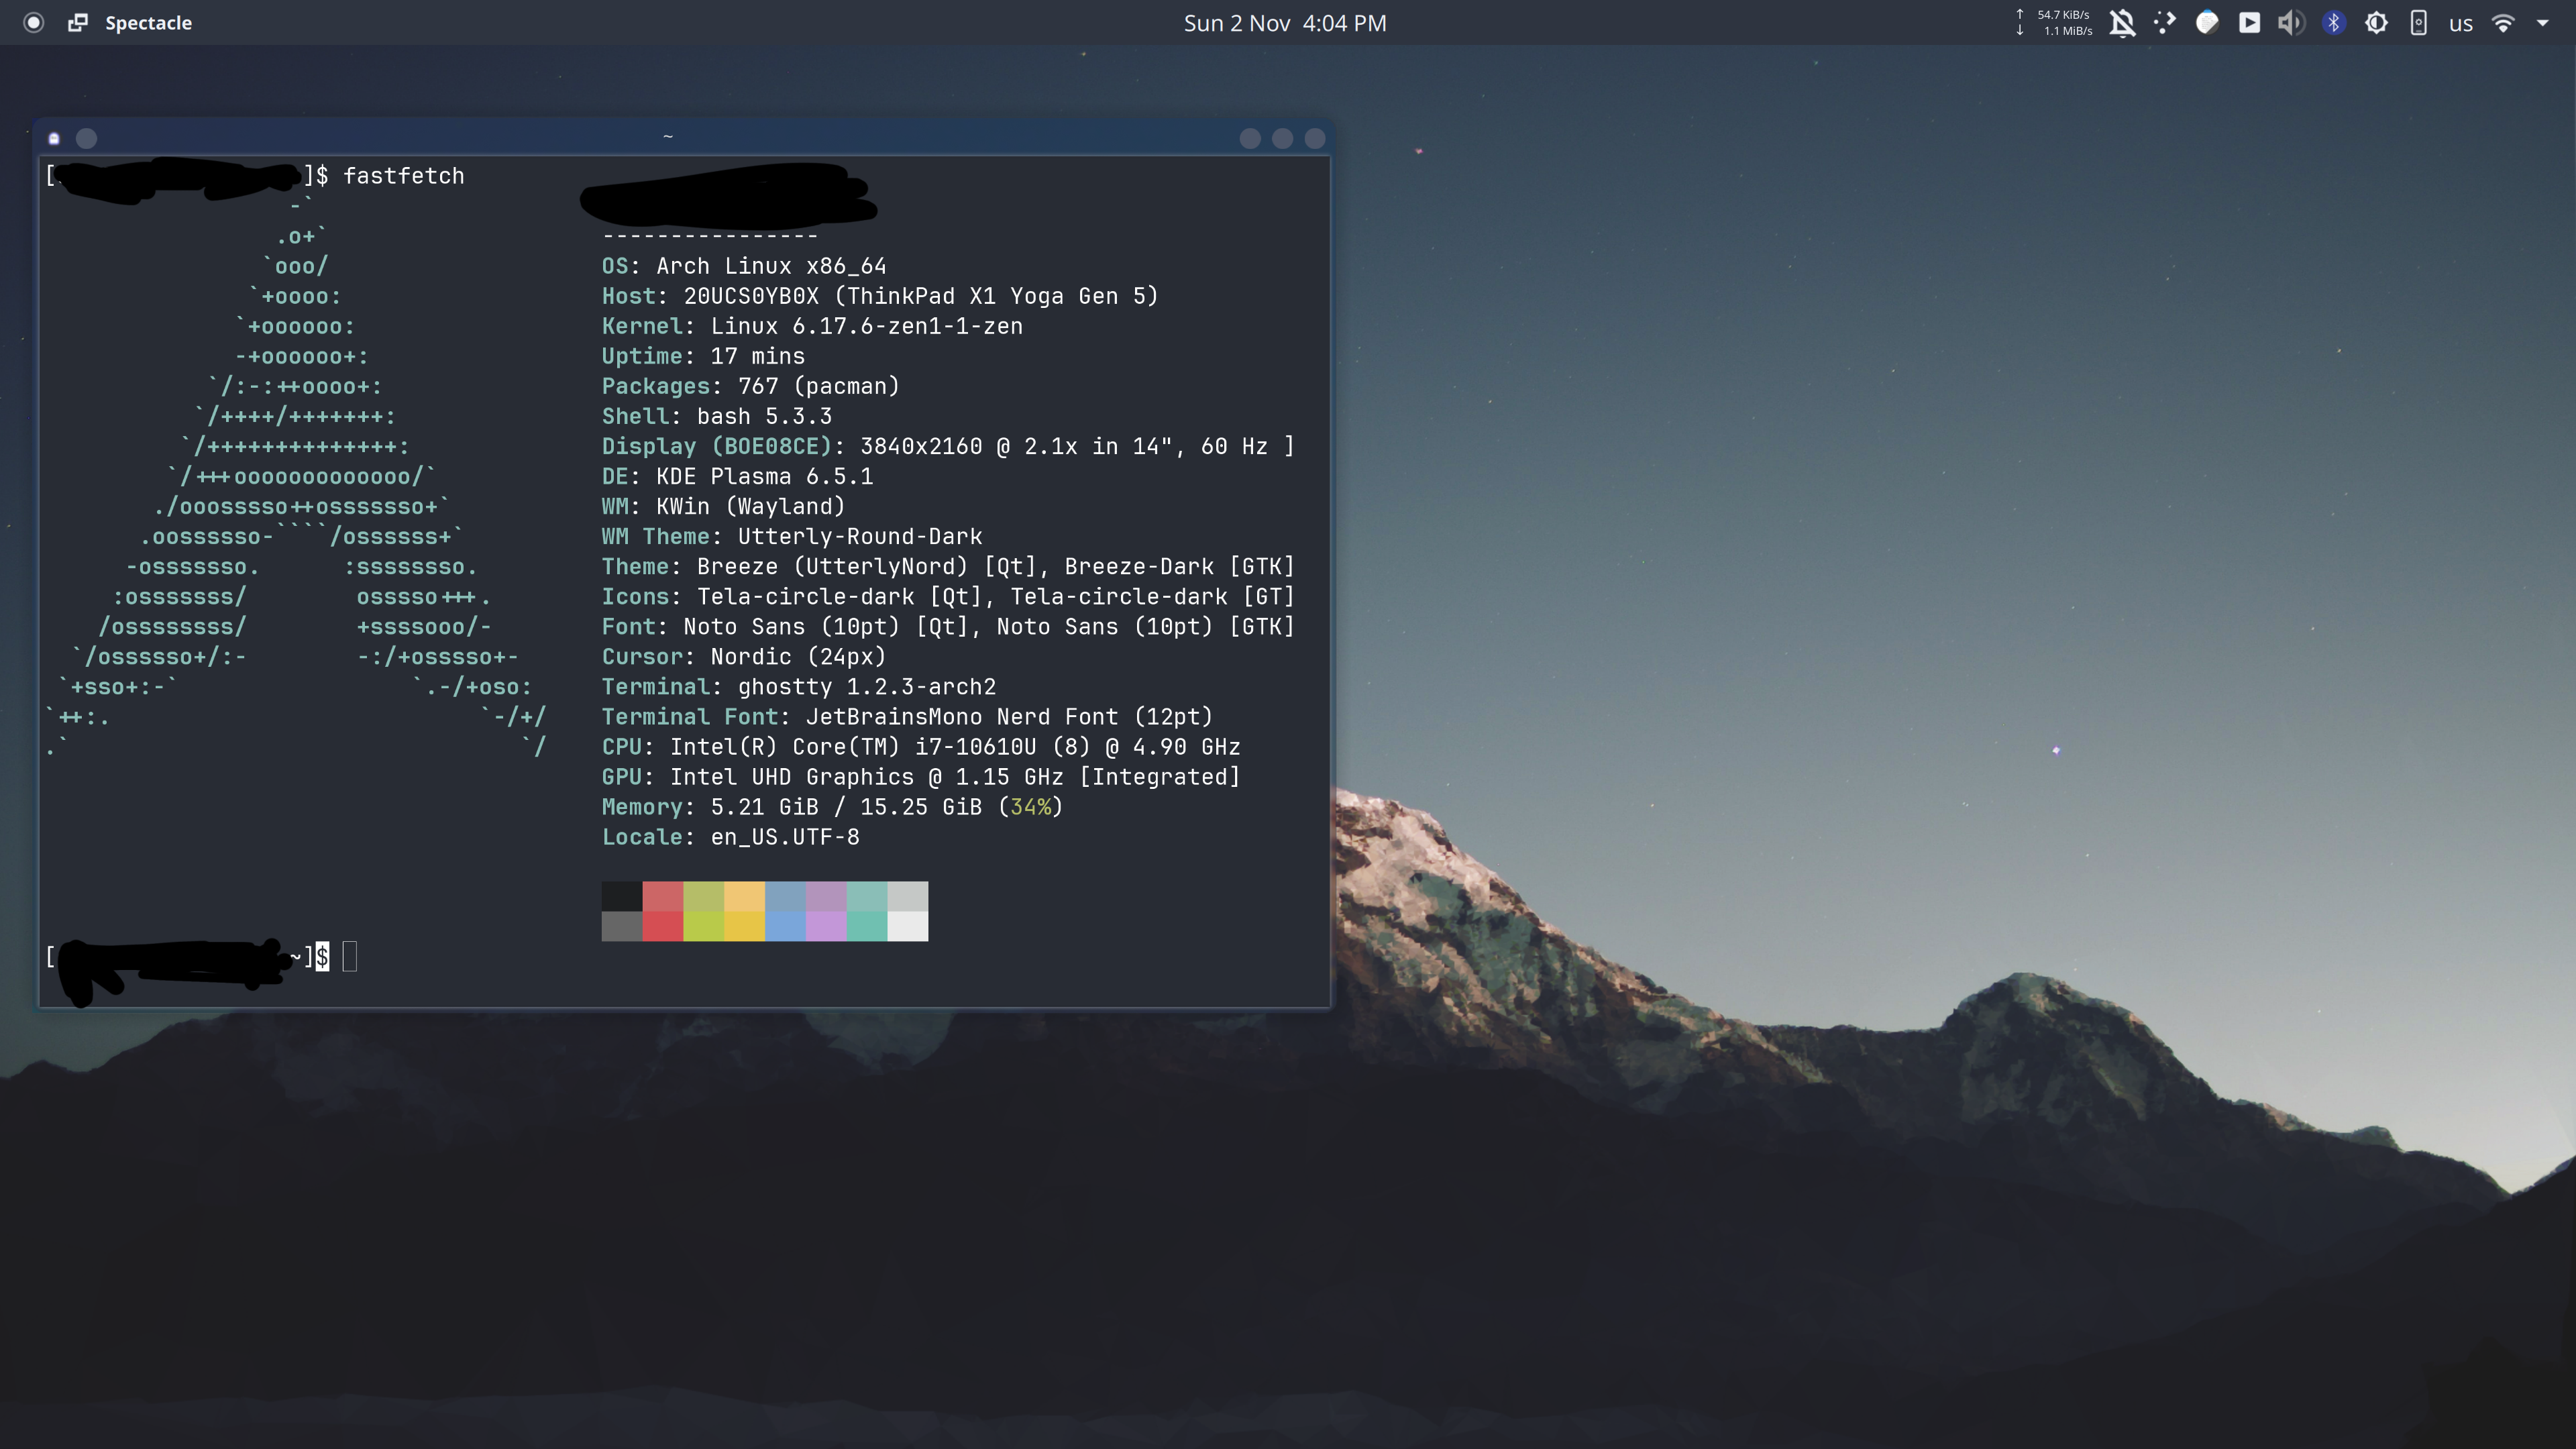2576x1449 pixels.
Task: Expand the hidden system tray arrow
Action: coord(2543,22)
